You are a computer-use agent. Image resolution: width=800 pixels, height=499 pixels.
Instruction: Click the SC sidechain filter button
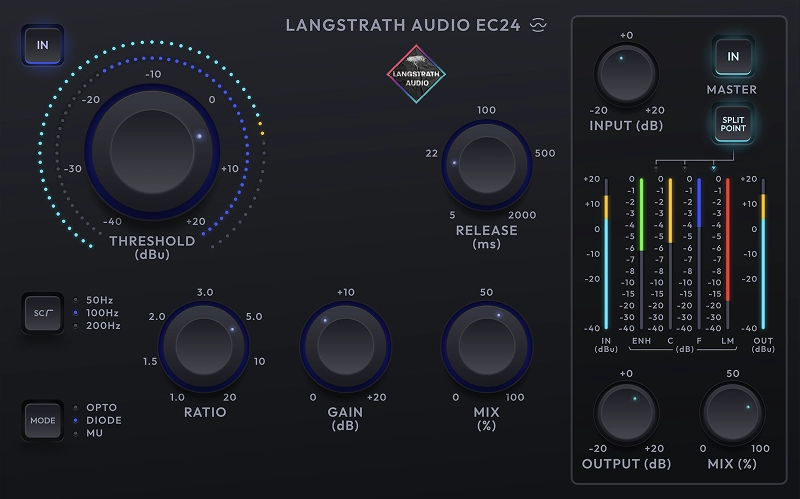[x=42, y=313]
